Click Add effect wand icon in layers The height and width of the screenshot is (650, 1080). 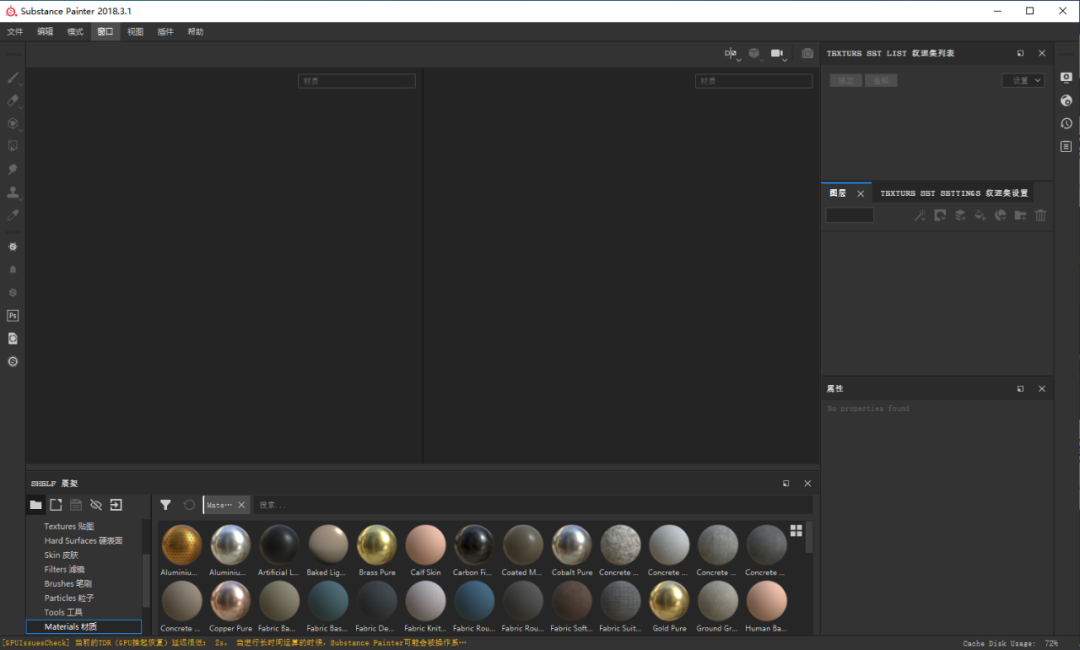[x=920, y=216]
